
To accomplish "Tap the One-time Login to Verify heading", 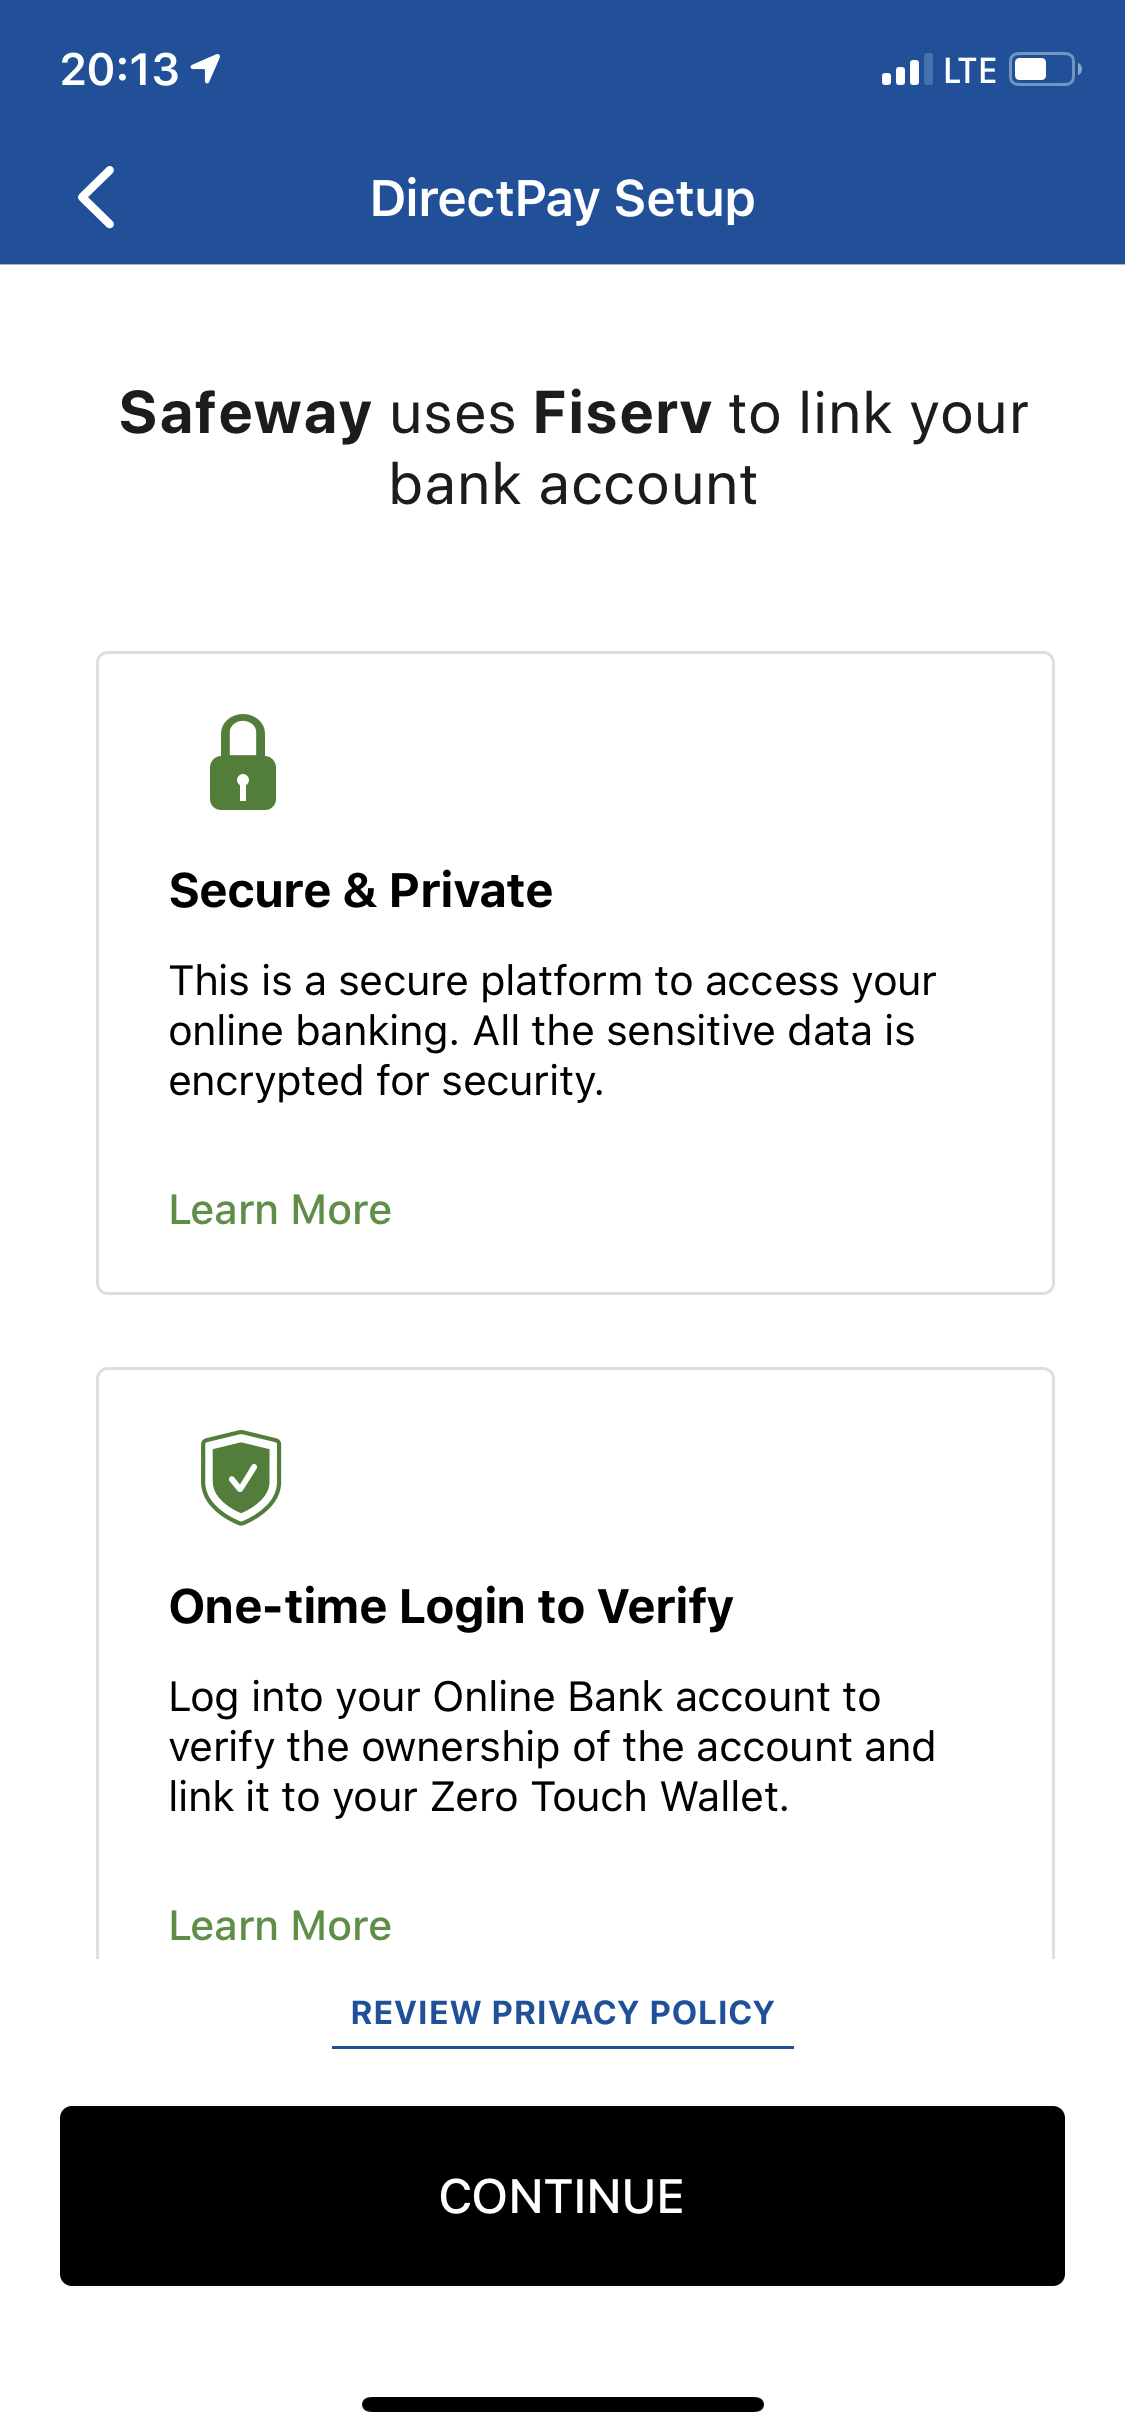I will pyautogui.click(x=451, y=1606).
